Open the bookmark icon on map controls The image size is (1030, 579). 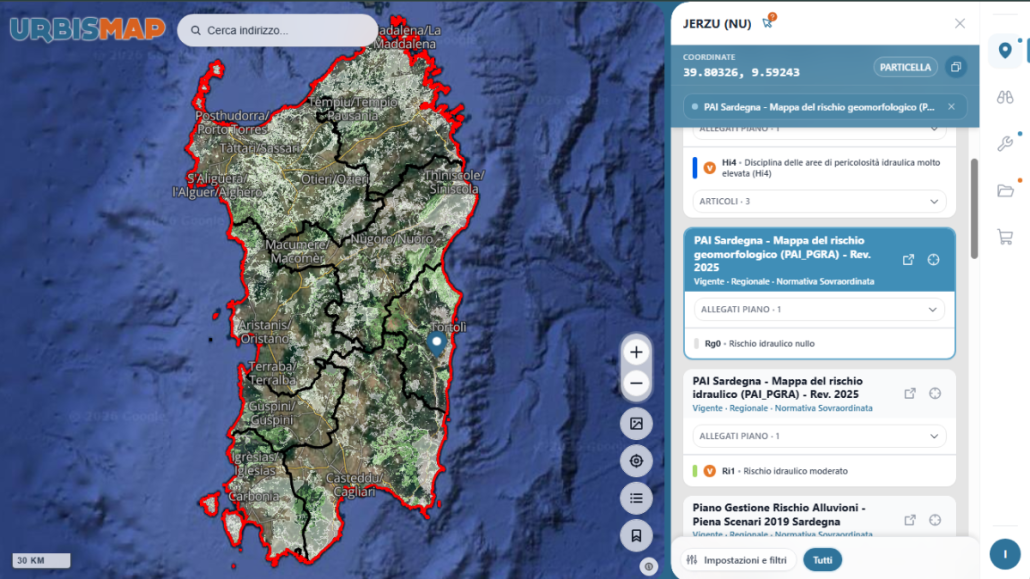click(x=636, y=536)
